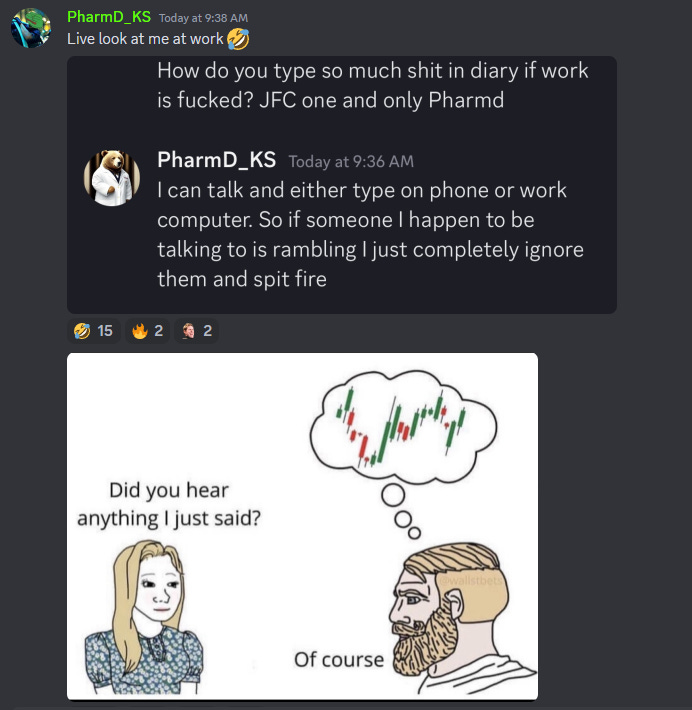
Task: Click the green PharmD_KS username
Action: (x=109, y=17)
